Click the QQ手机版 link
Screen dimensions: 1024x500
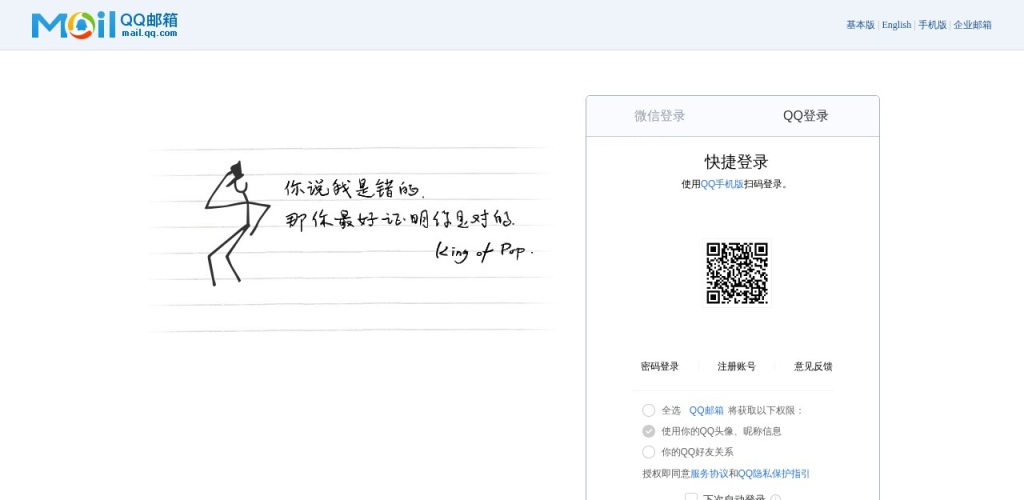[722, 184]
